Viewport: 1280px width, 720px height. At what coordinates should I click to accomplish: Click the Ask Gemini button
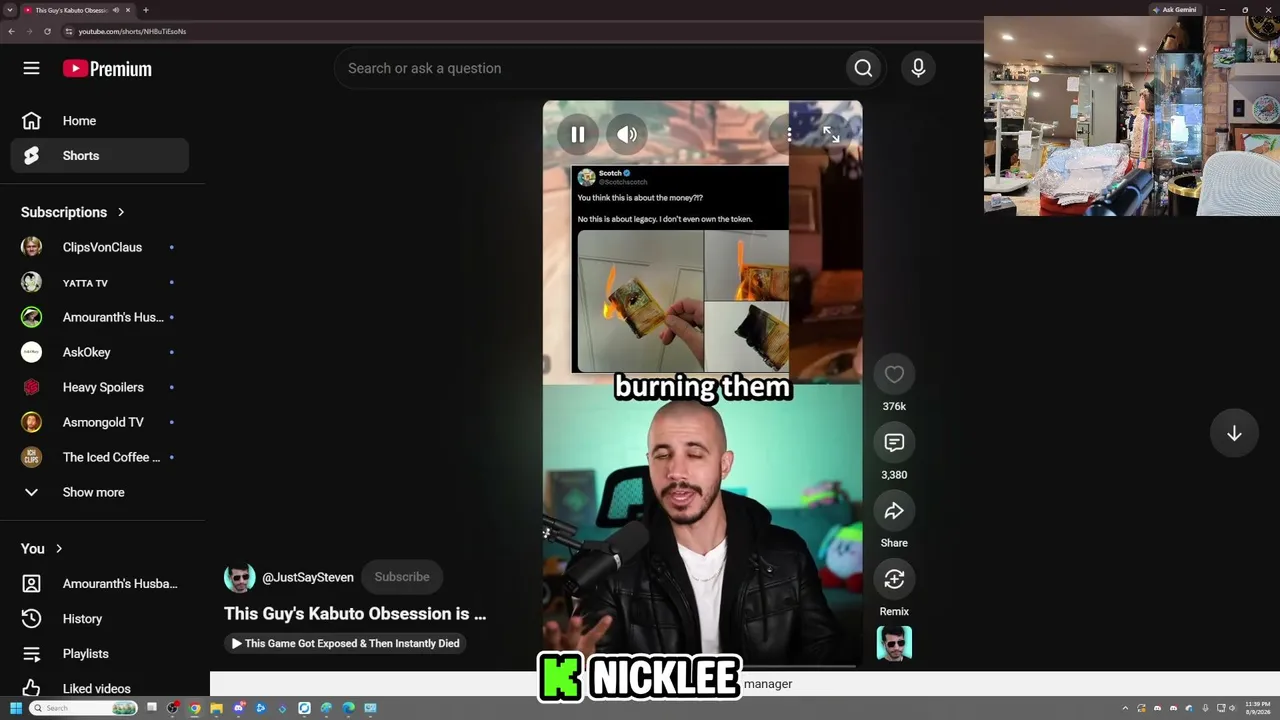[x=1175, y=10]
